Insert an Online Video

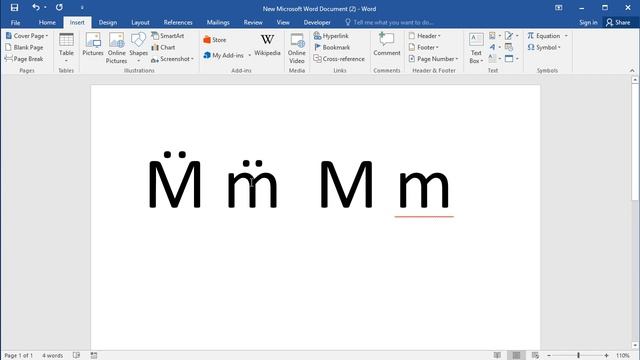297,48
